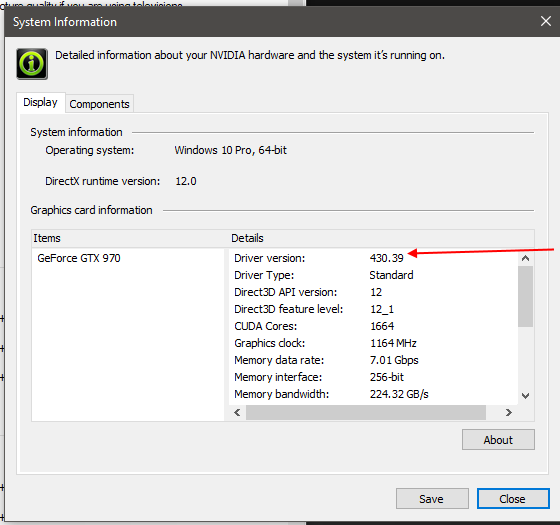The height and width of the screenshot is (525, 560).
Task: Select GeForce GTX 970 in Items list
Action: click(79, 258)
